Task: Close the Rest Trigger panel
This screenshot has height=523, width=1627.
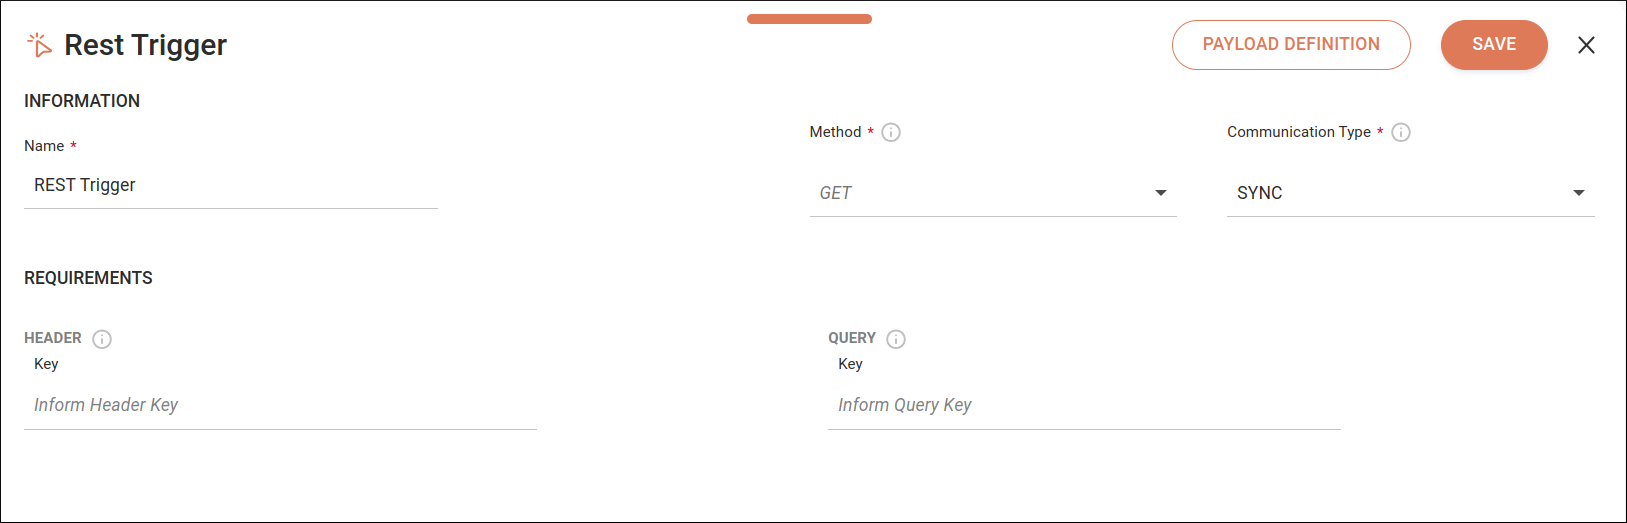Action: (x=1586, y=45)
